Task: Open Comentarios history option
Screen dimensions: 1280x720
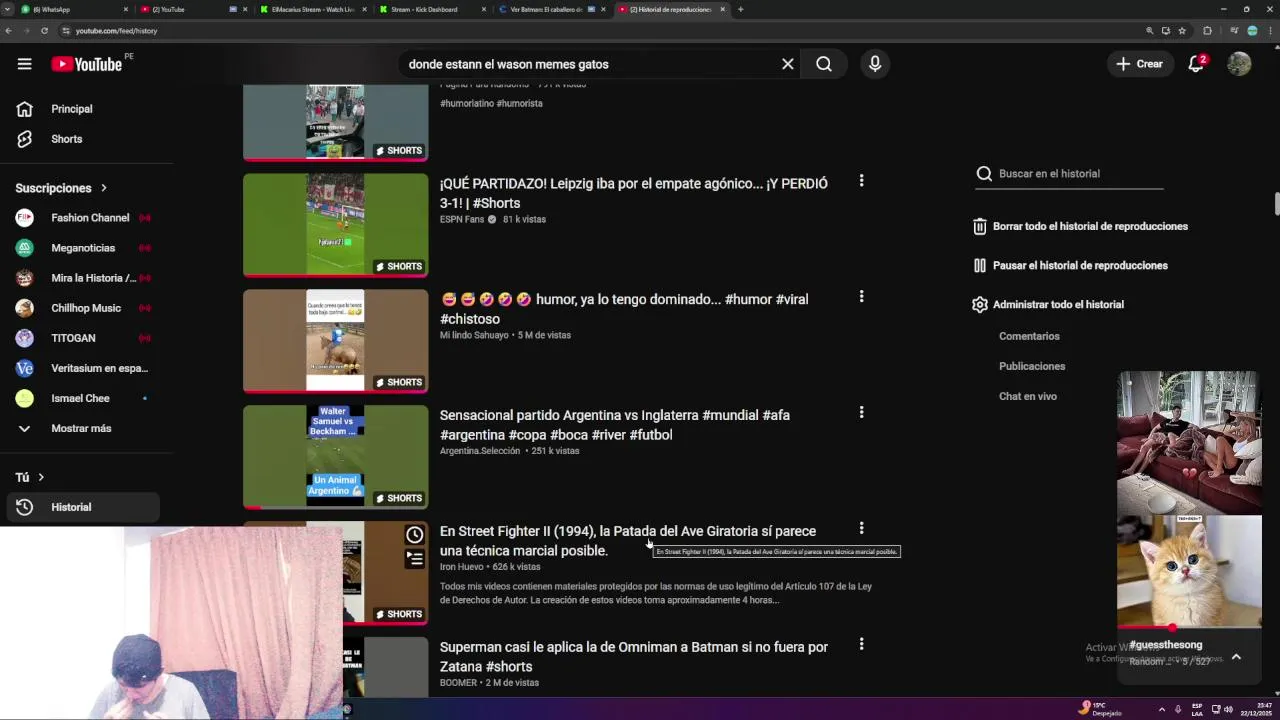Action: [x=1029, y=336]
